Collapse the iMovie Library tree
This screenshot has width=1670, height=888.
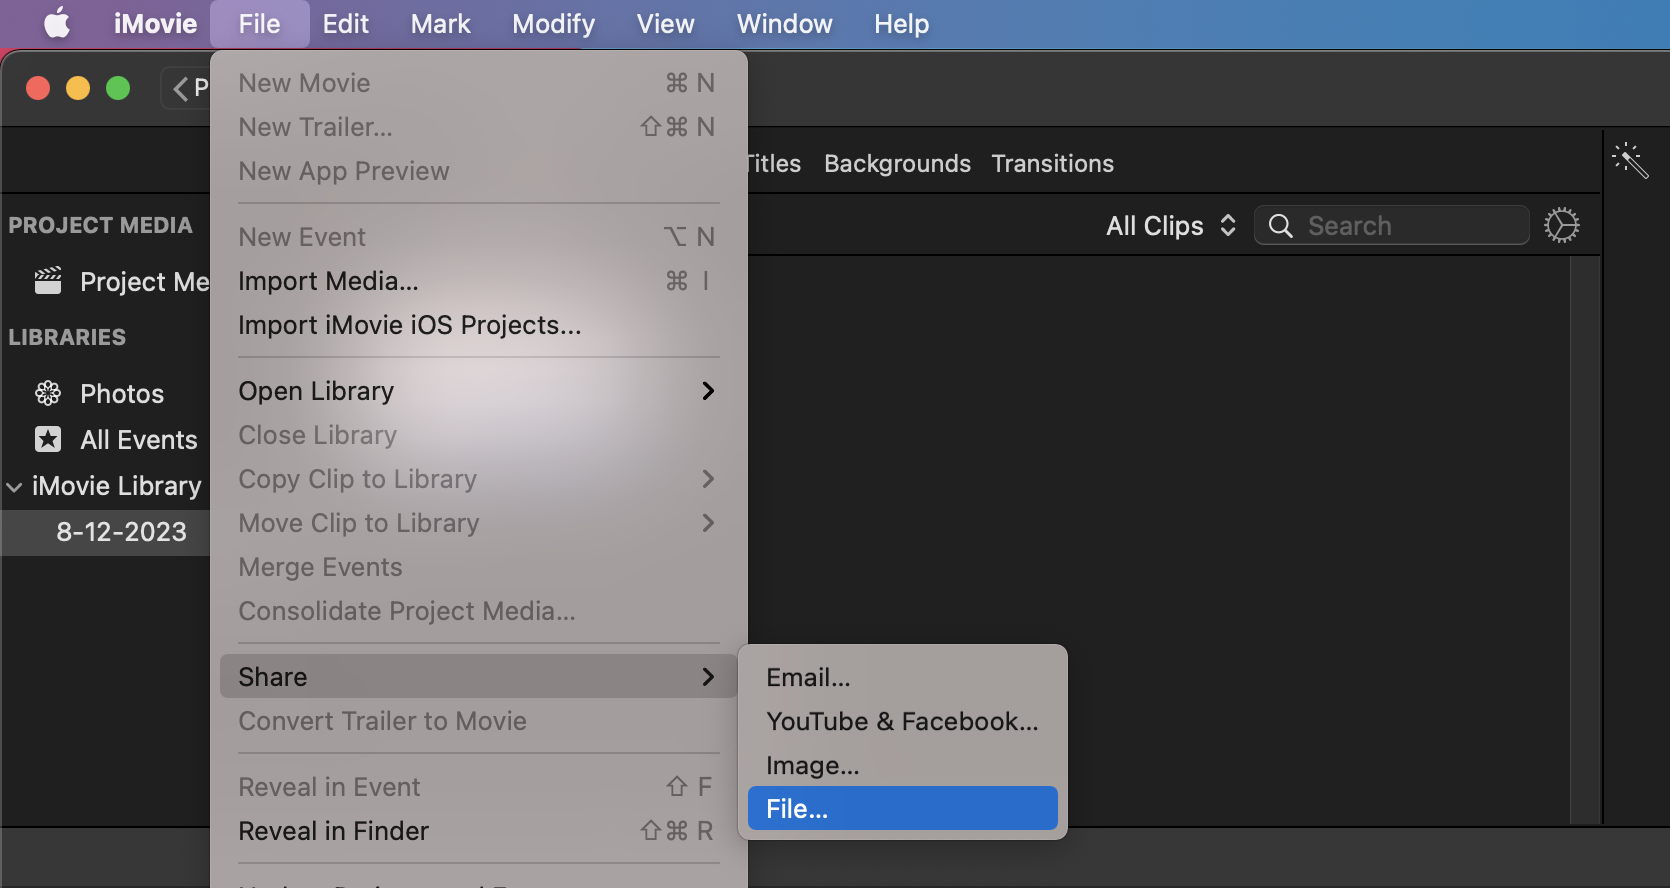tap(14, 487)
